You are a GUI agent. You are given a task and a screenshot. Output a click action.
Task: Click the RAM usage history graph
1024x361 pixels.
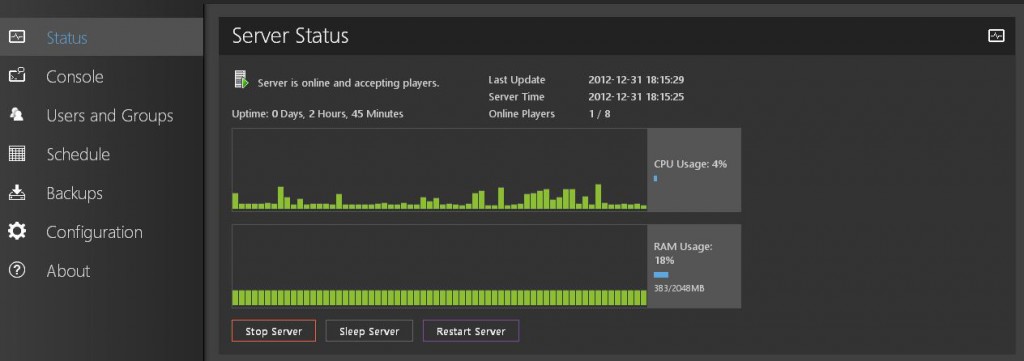click(x=440, y=266)
